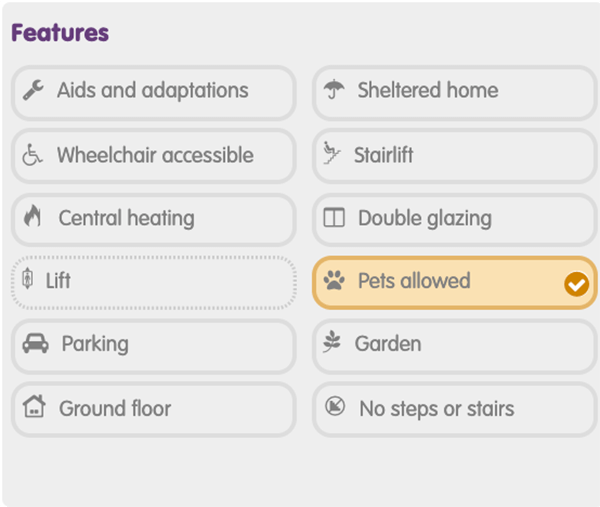Enable the Wheelchair accessible option
The image size is (600, 507).
point(154,156)
